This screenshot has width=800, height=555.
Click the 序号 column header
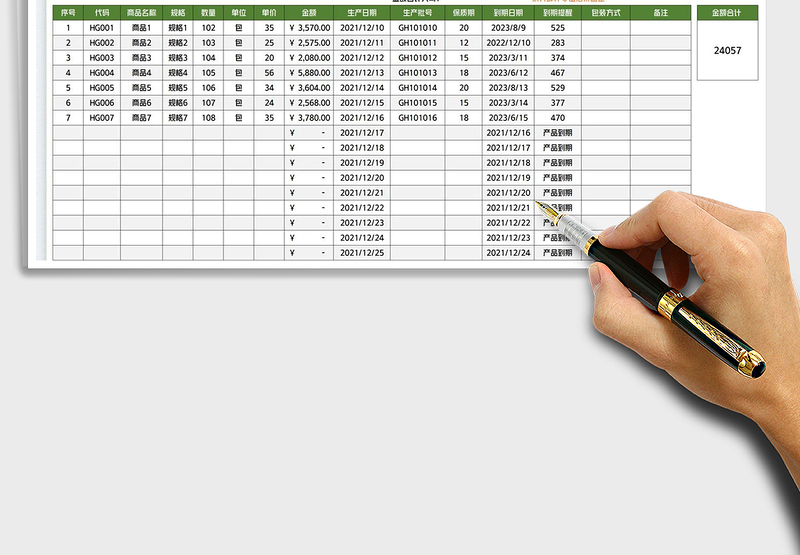tap(68, 13)
